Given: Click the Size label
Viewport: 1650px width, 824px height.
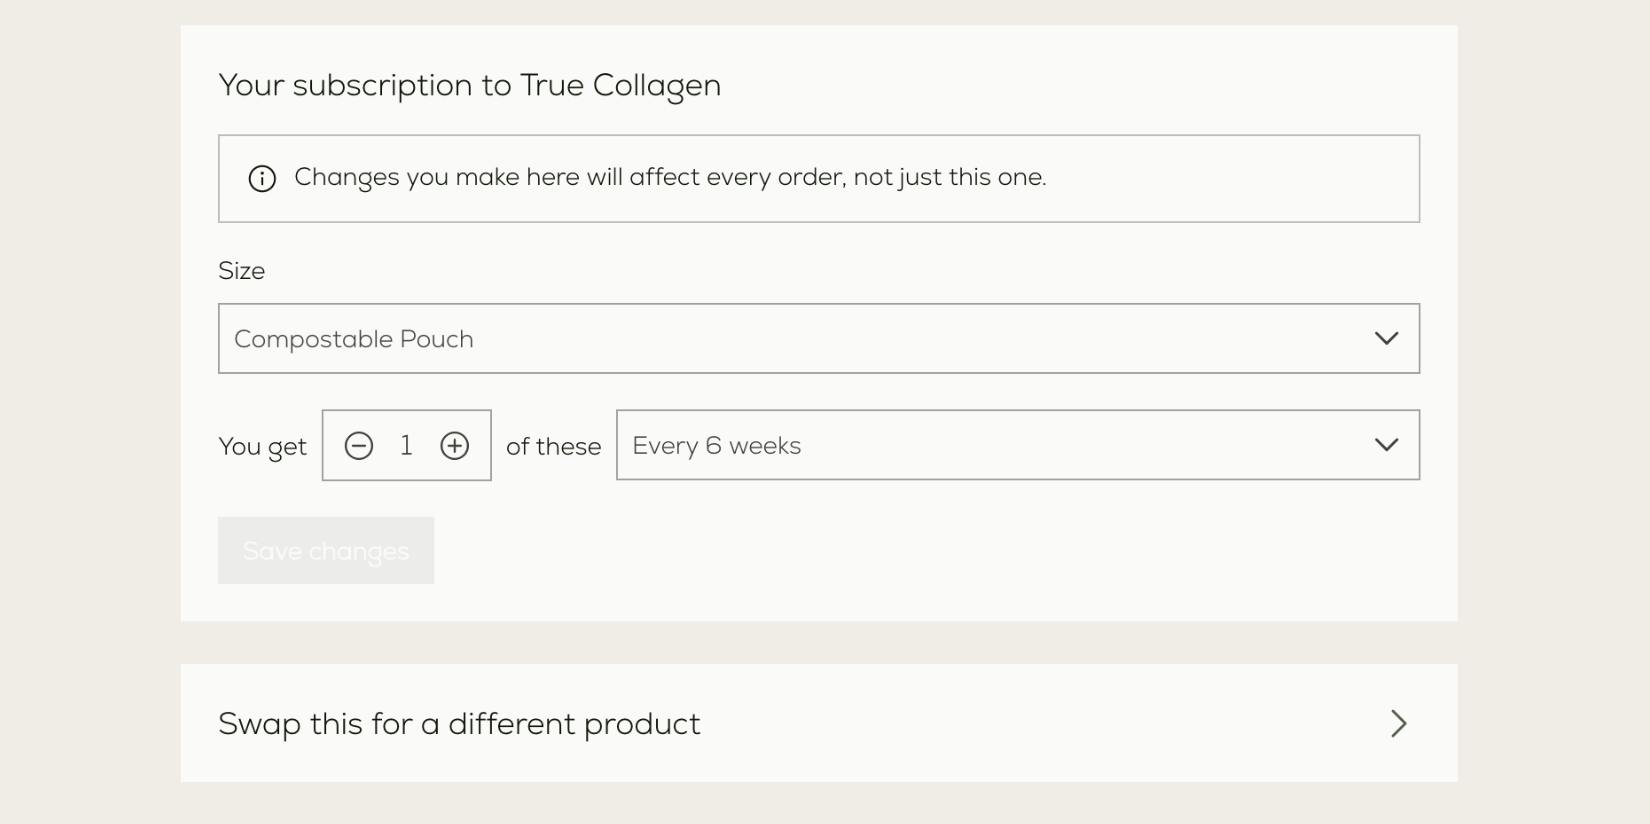Looking at the screenshot, I should point(242,271).
